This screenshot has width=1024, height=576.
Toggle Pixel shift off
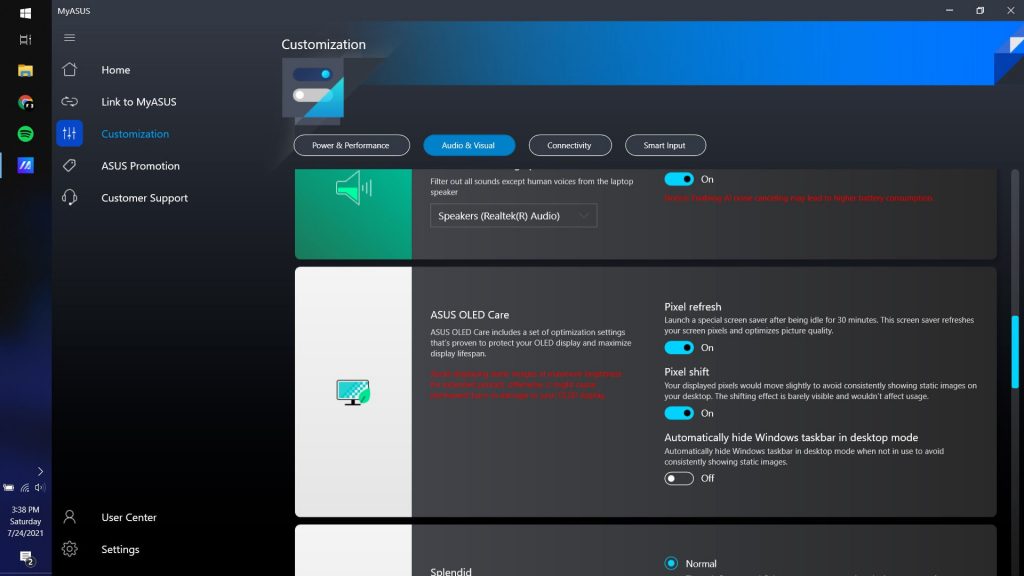coord(679,413)
